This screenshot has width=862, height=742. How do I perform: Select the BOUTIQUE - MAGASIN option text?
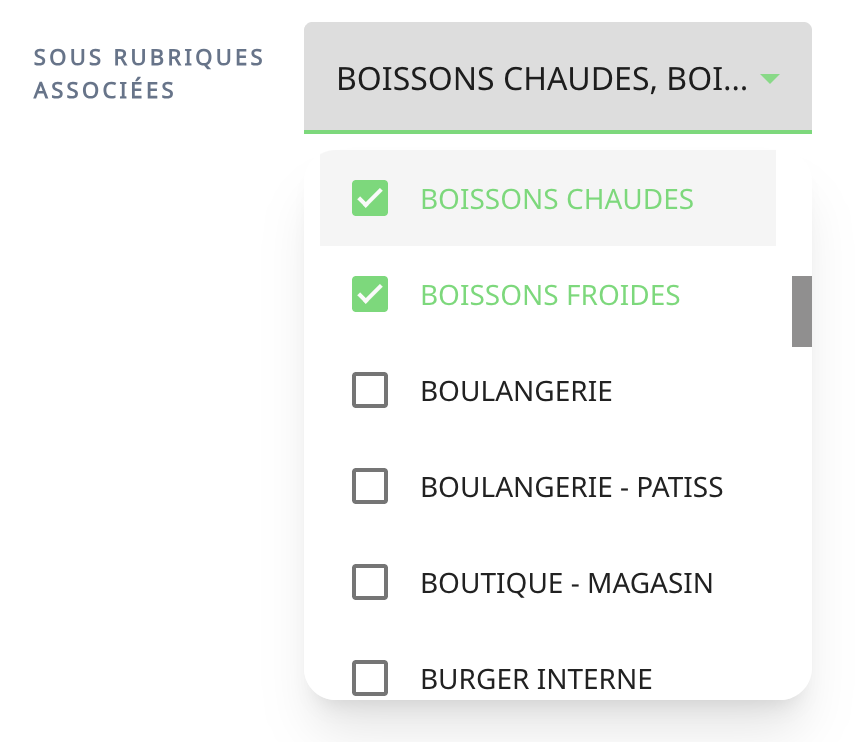tap(566, 583)
